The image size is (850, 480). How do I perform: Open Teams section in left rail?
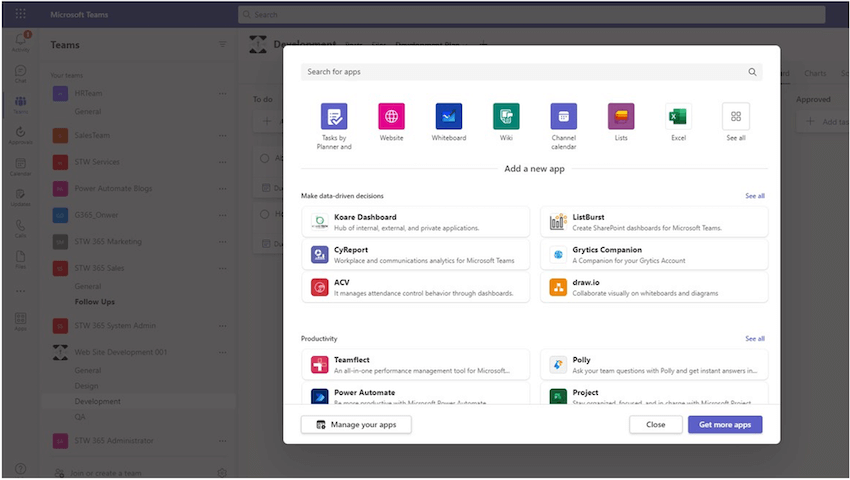coord(21,105)
